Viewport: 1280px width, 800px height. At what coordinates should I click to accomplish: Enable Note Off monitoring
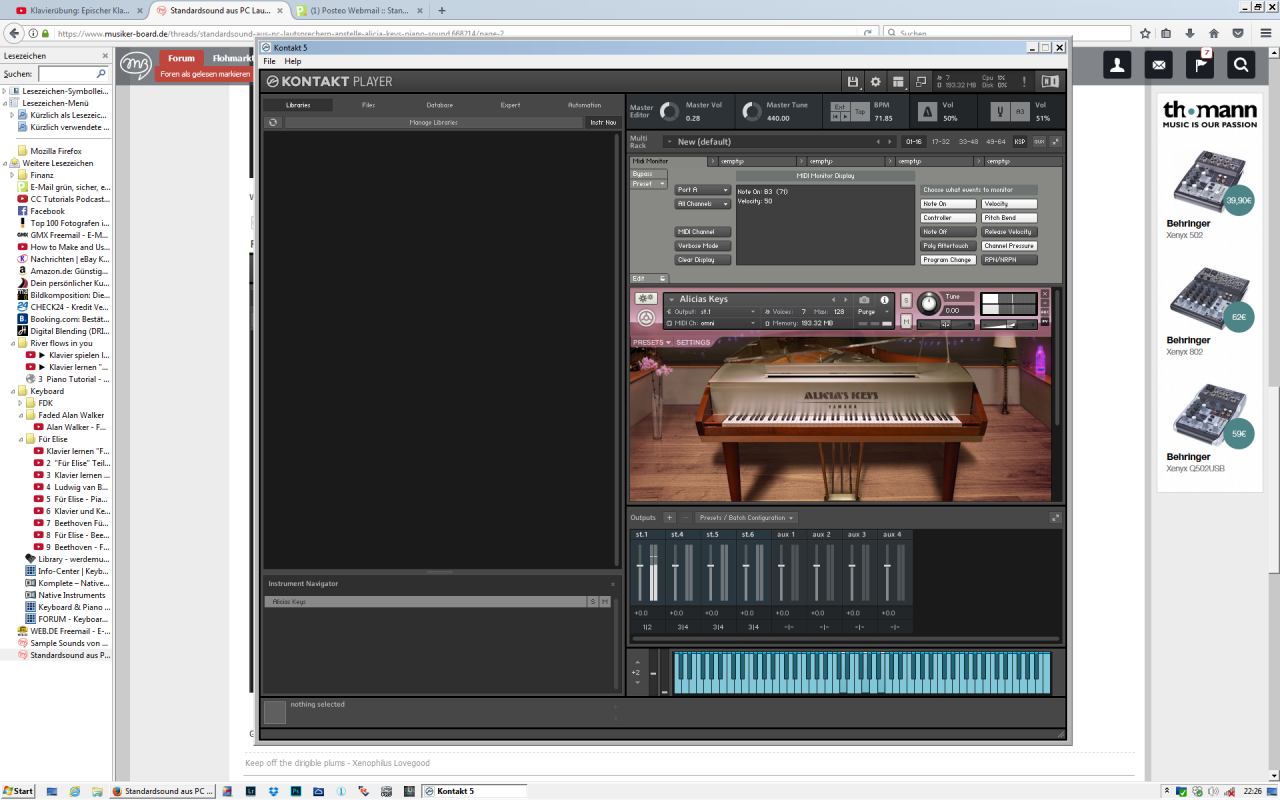(948, 232)
